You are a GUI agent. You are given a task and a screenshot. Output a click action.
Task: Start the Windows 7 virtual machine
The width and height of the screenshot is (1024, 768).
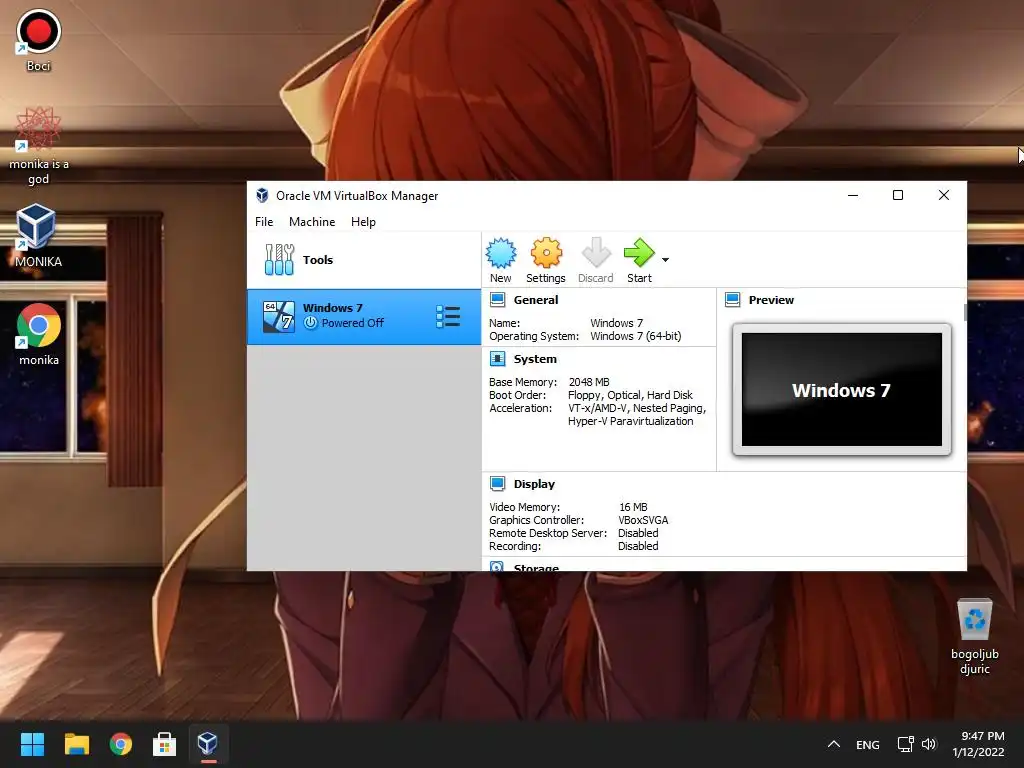point(639,260)
